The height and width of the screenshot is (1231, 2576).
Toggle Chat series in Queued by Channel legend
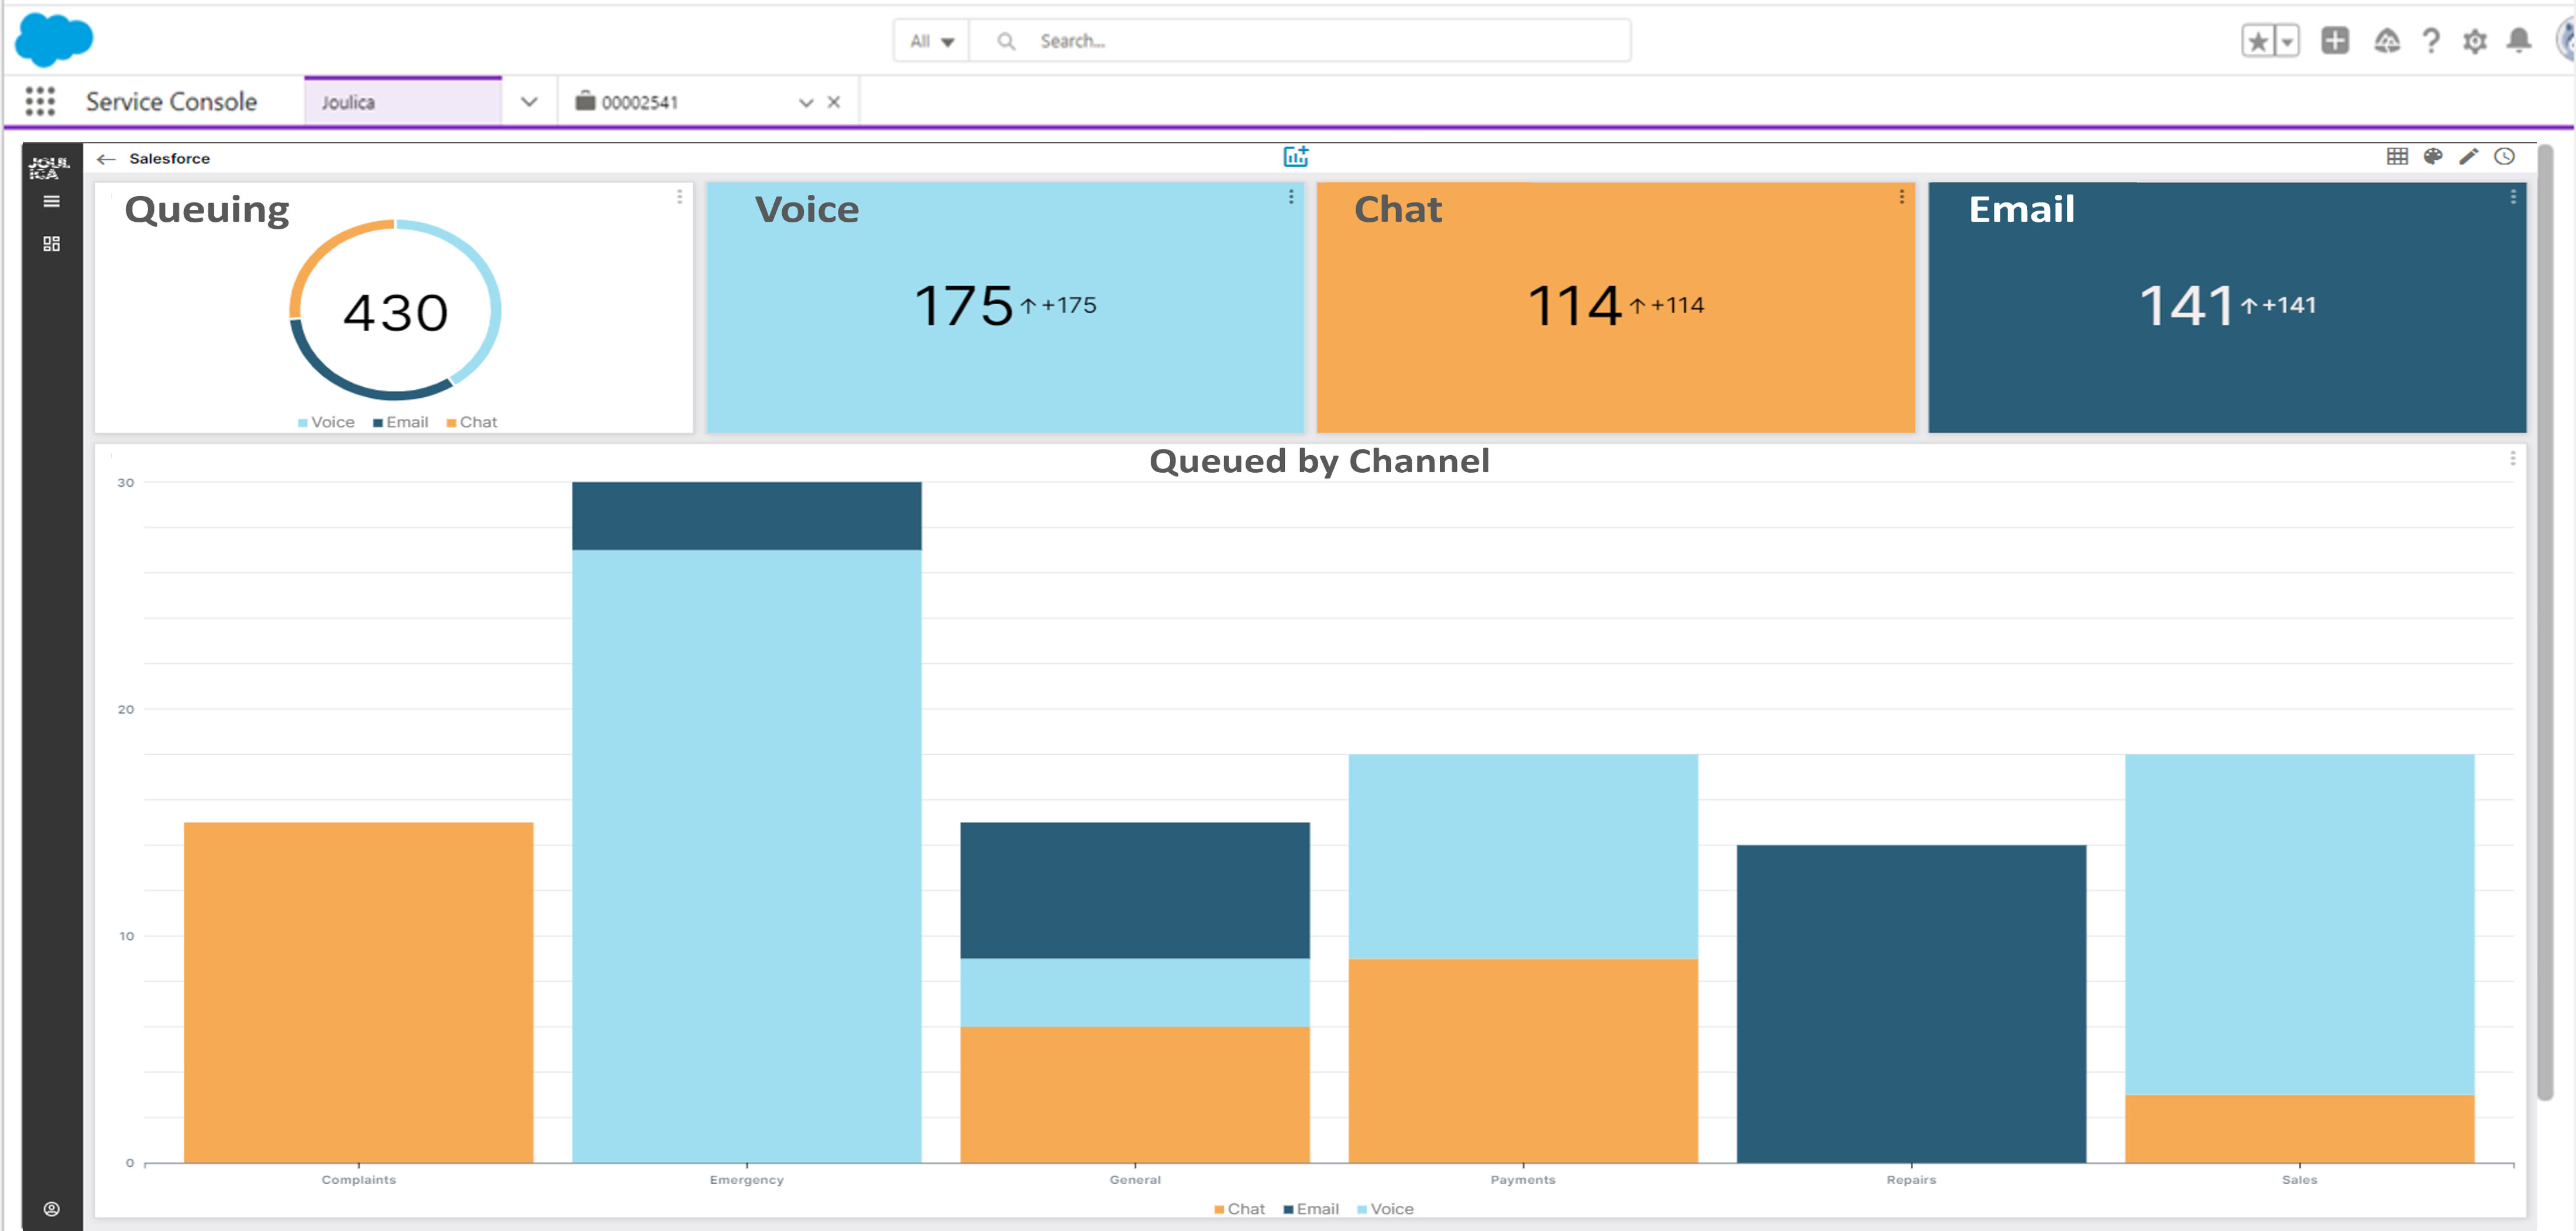tap(1241, 1209)
